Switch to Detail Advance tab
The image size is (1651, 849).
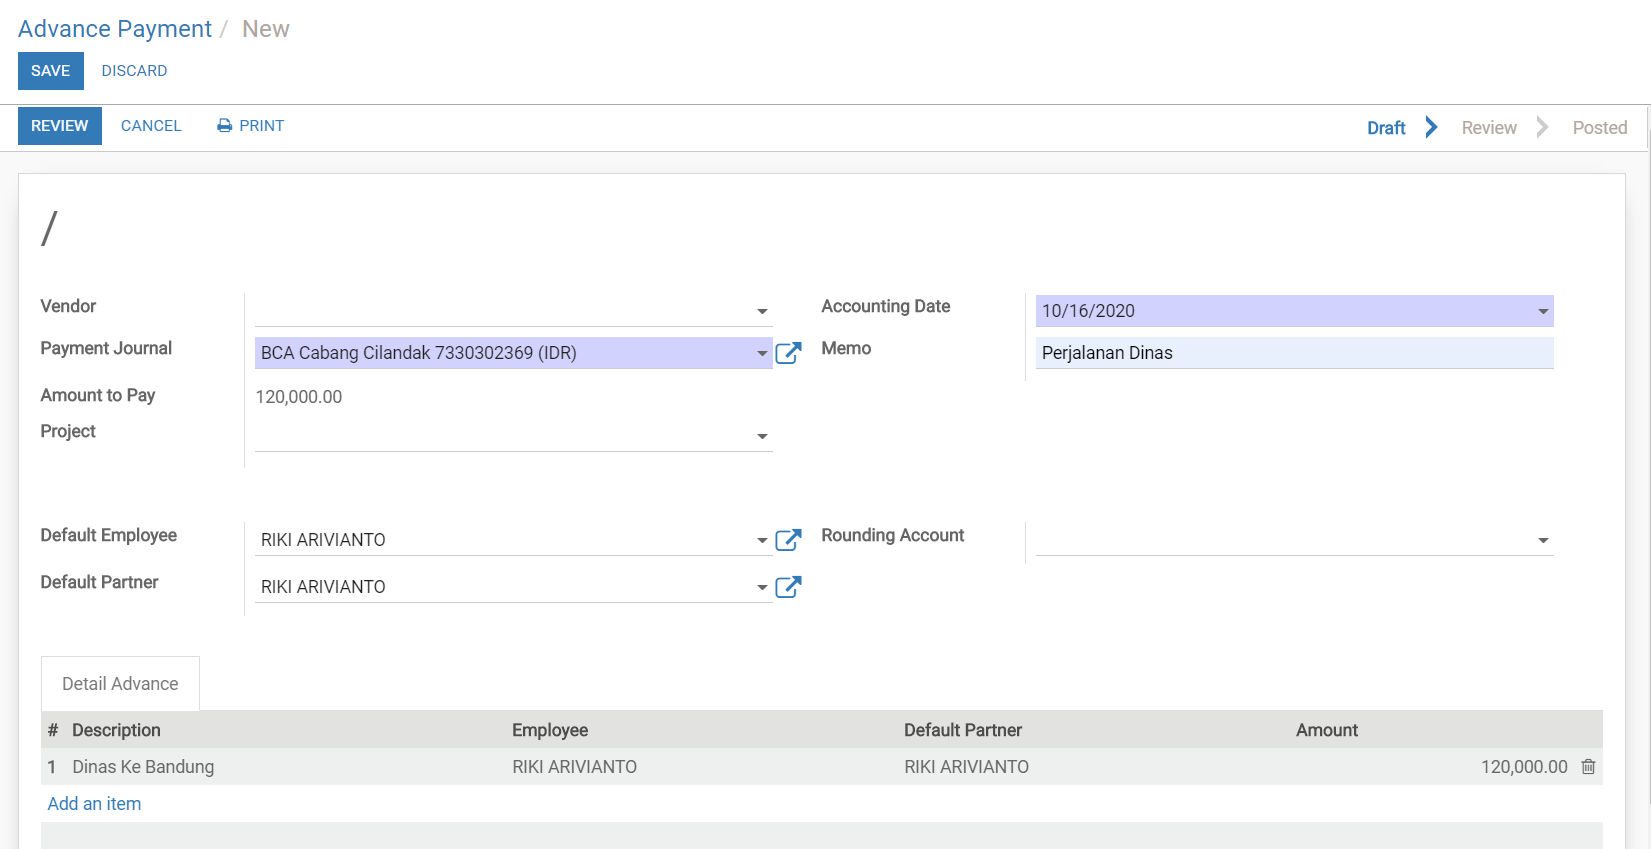click(x=120, y=684)
